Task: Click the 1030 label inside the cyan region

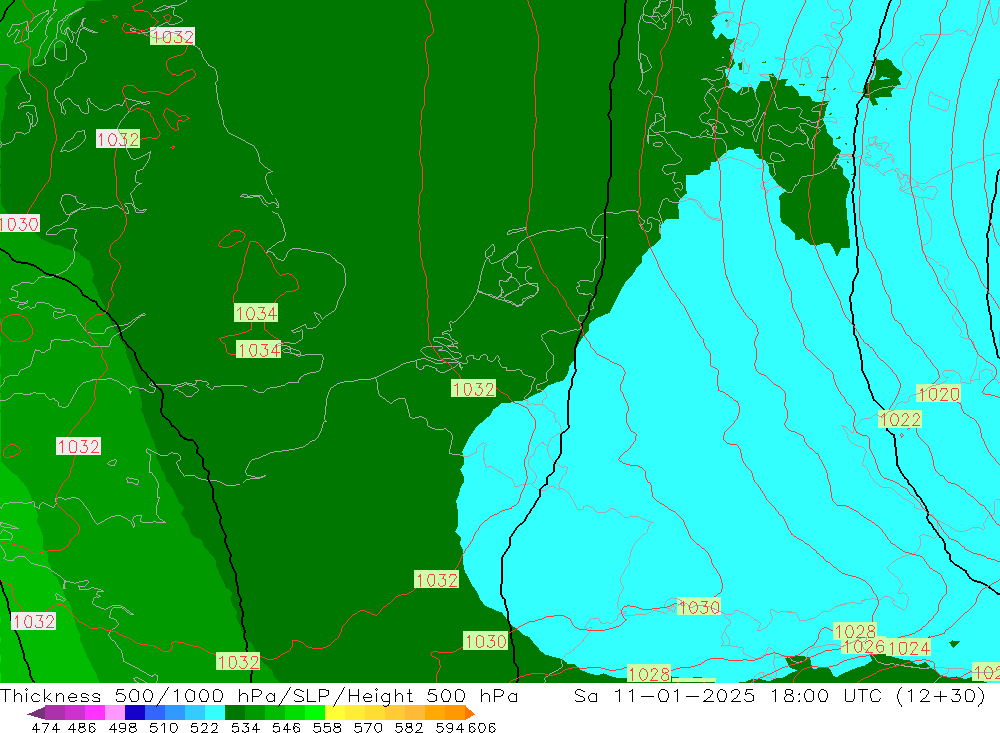Action: click(699, 607)
